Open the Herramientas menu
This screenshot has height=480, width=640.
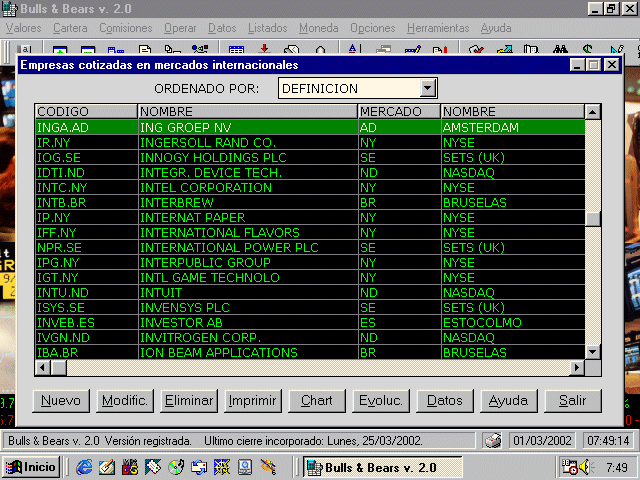click(438, 28)
